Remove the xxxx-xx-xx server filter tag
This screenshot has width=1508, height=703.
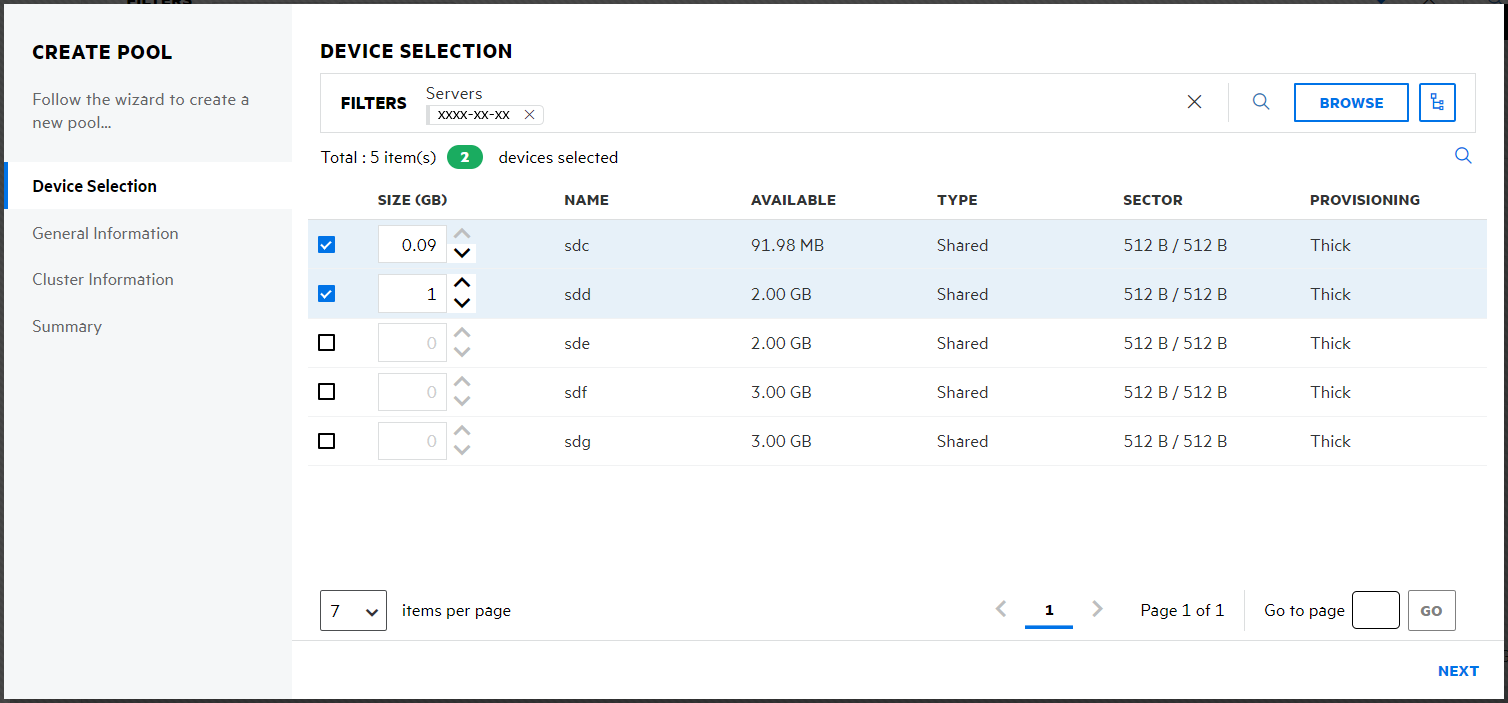529,114
